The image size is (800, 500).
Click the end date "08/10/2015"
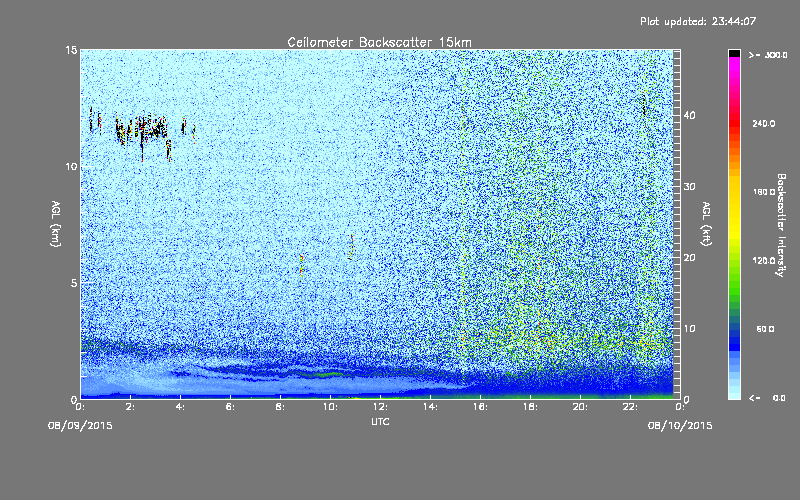(680, 426)
